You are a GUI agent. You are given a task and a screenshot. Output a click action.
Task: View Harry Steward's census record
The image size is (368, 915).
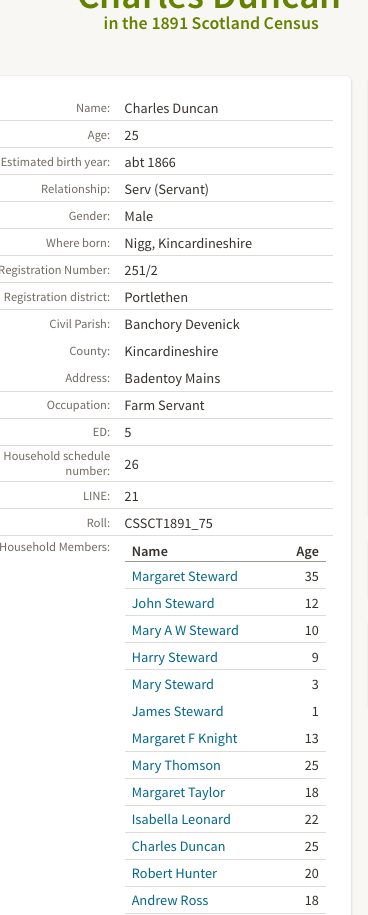pyautogui.click(x=174, y=657)
